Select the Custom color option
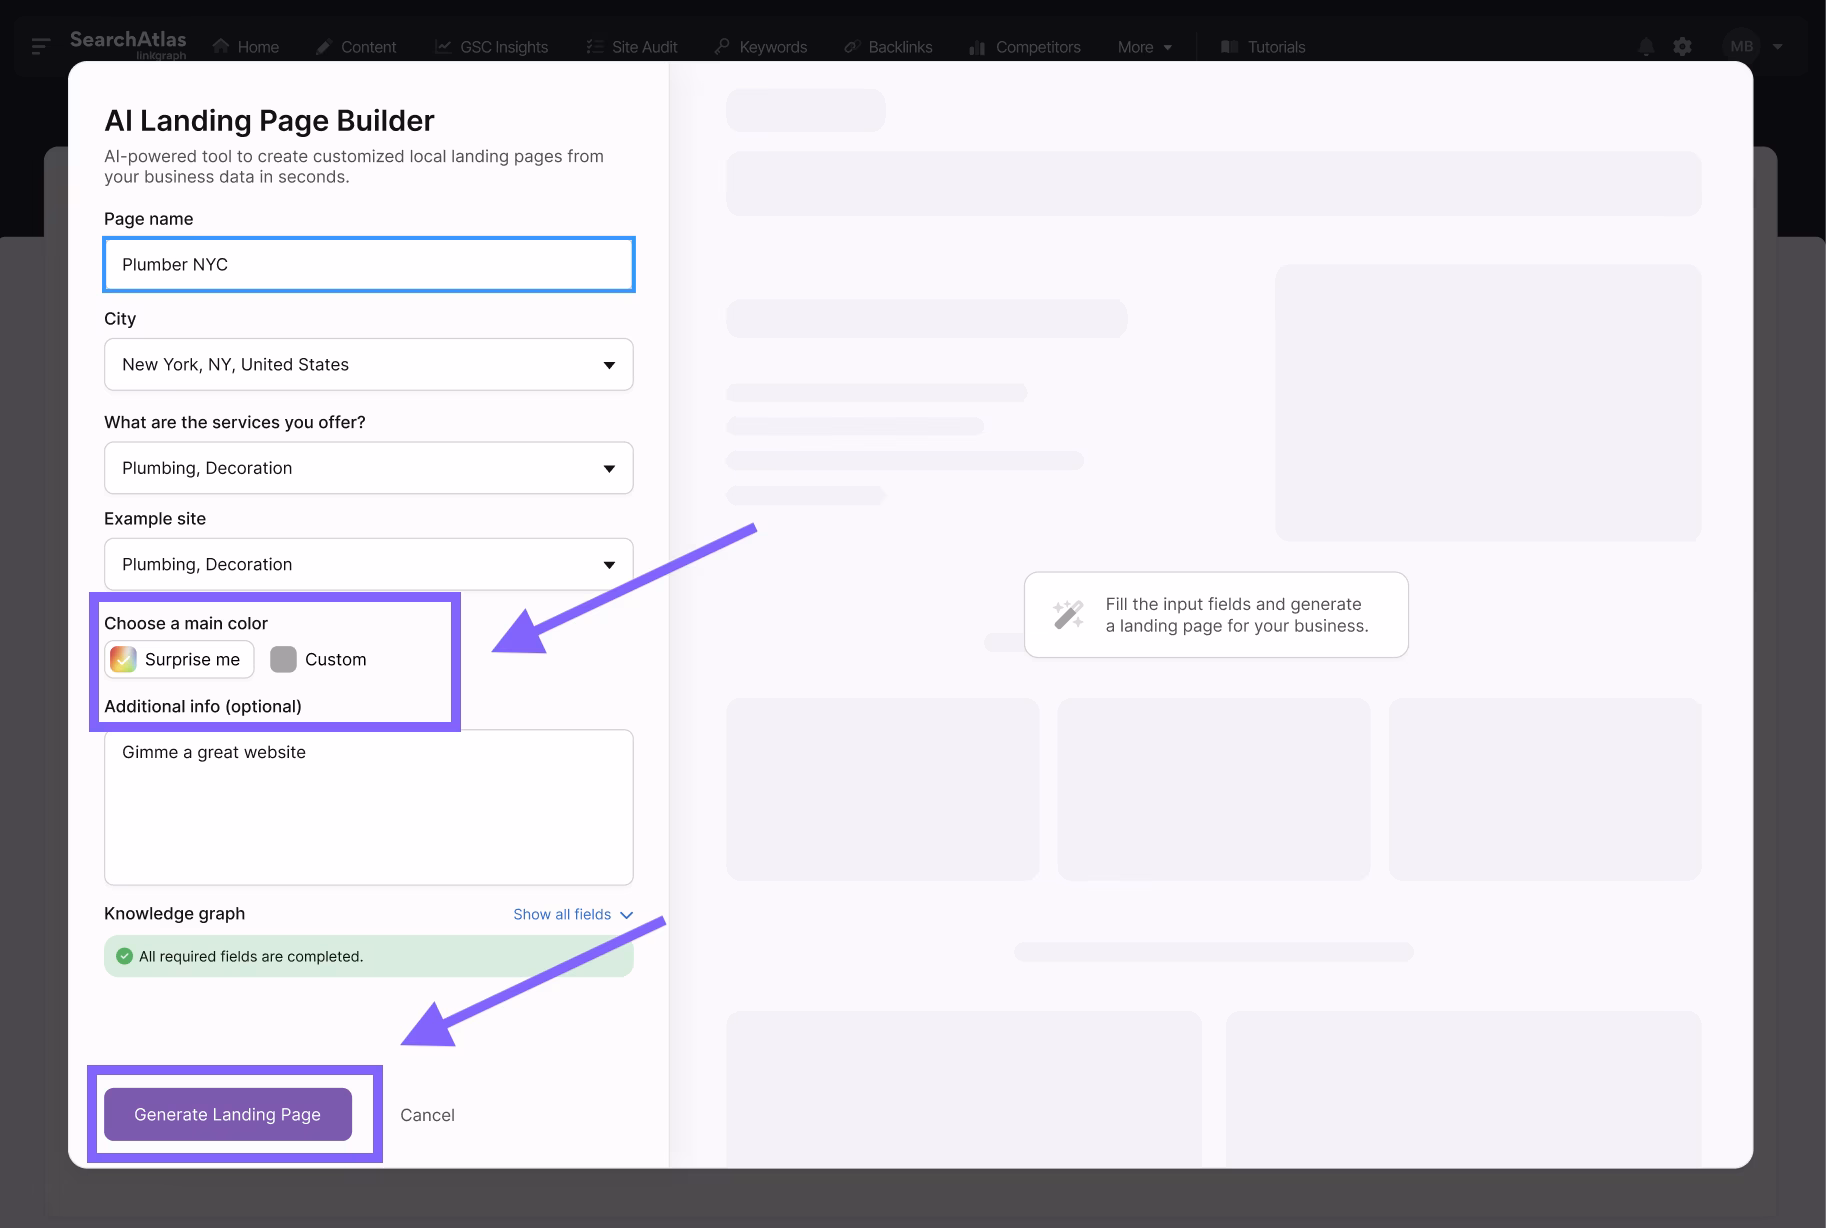 [x=318, y=659]
